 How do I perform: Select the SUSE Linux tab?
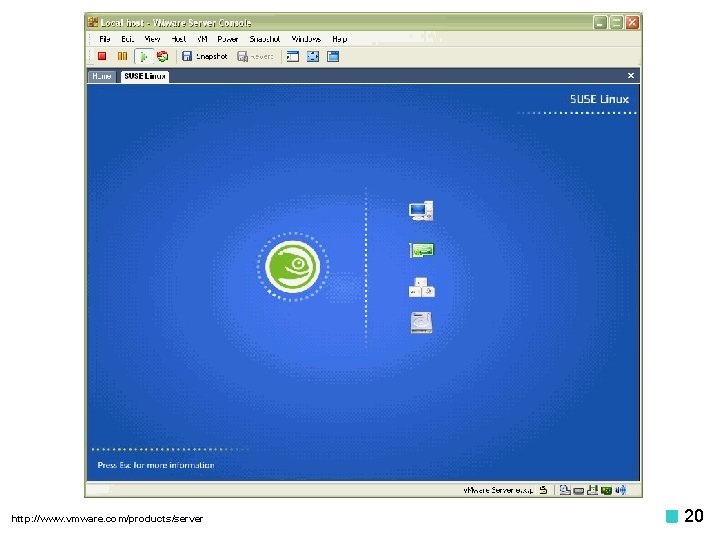pos(145,76)
